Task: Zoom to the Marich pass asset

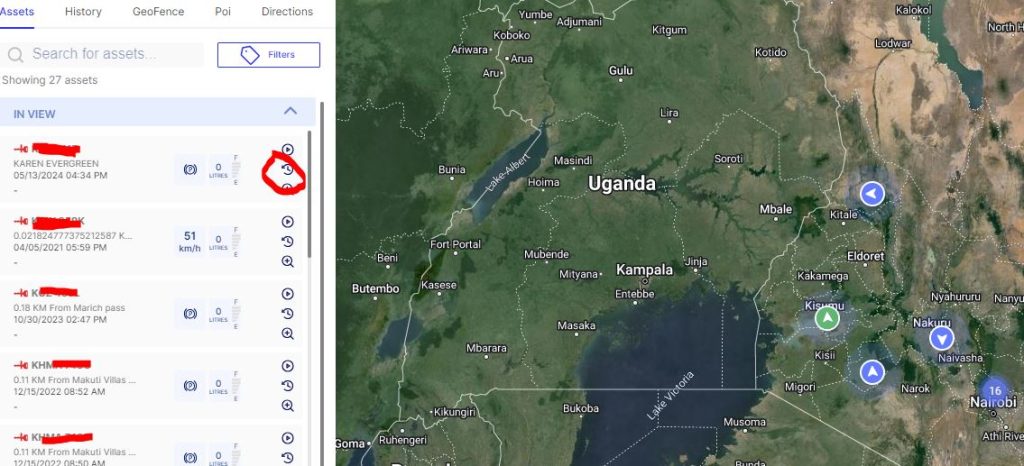Action: (287, 334)
